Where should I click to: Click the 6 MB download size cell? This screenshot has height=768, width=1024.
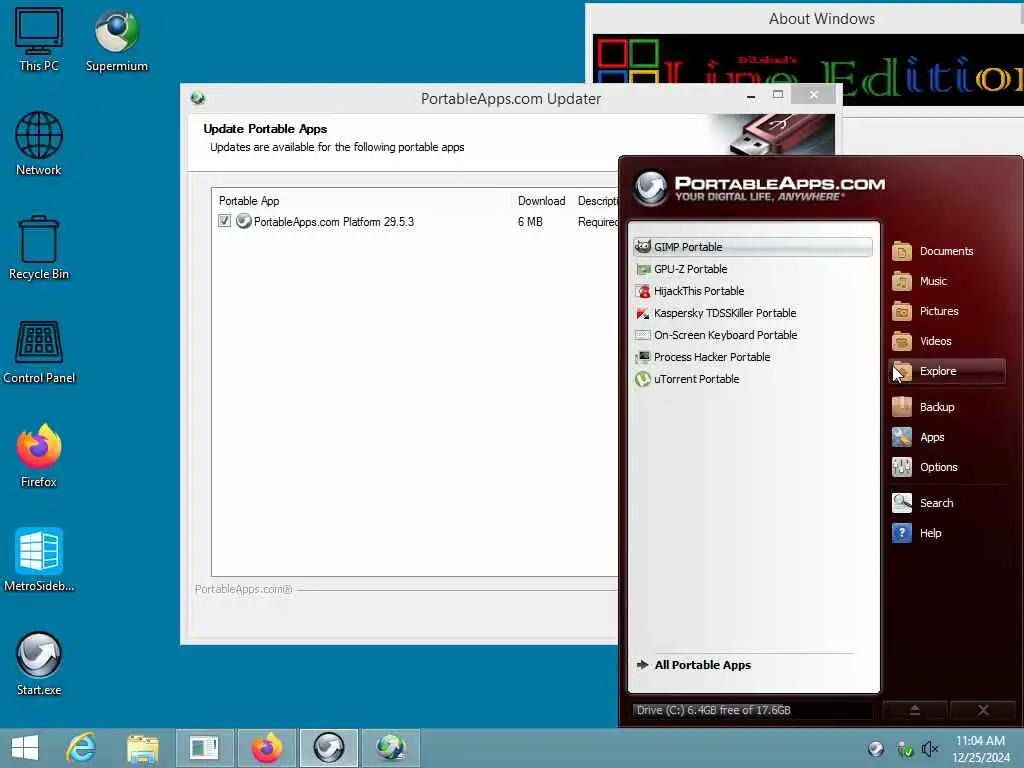click(x=530, y=222)
